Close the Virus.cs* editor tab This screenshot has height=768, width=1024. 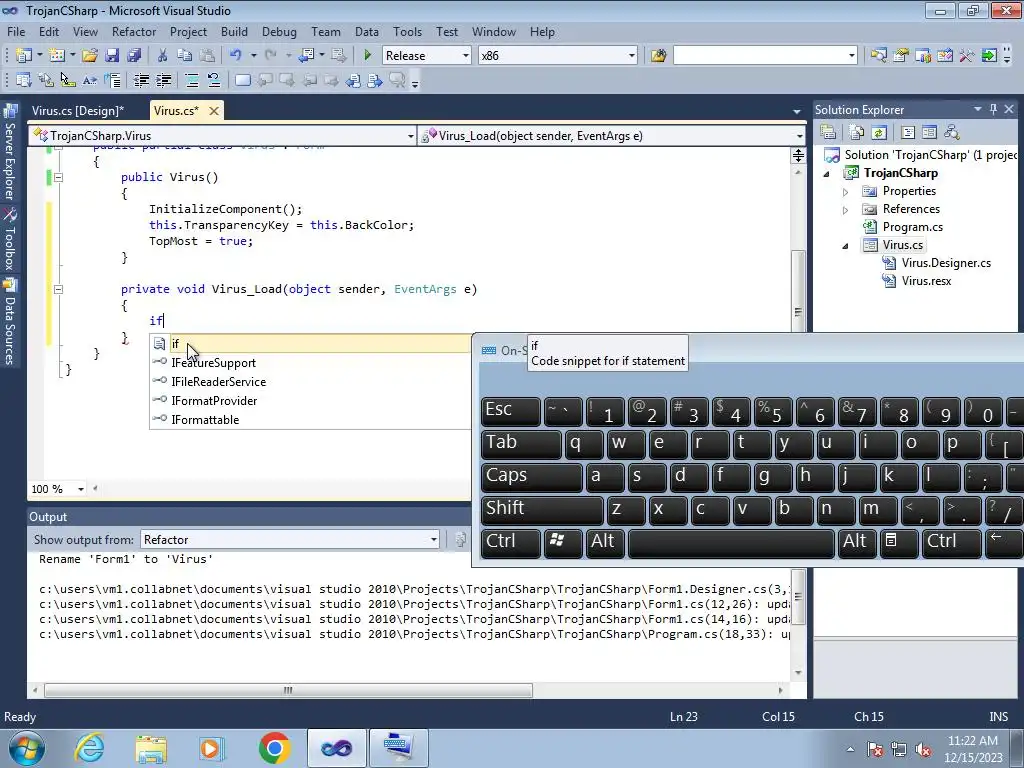(214, 111)
